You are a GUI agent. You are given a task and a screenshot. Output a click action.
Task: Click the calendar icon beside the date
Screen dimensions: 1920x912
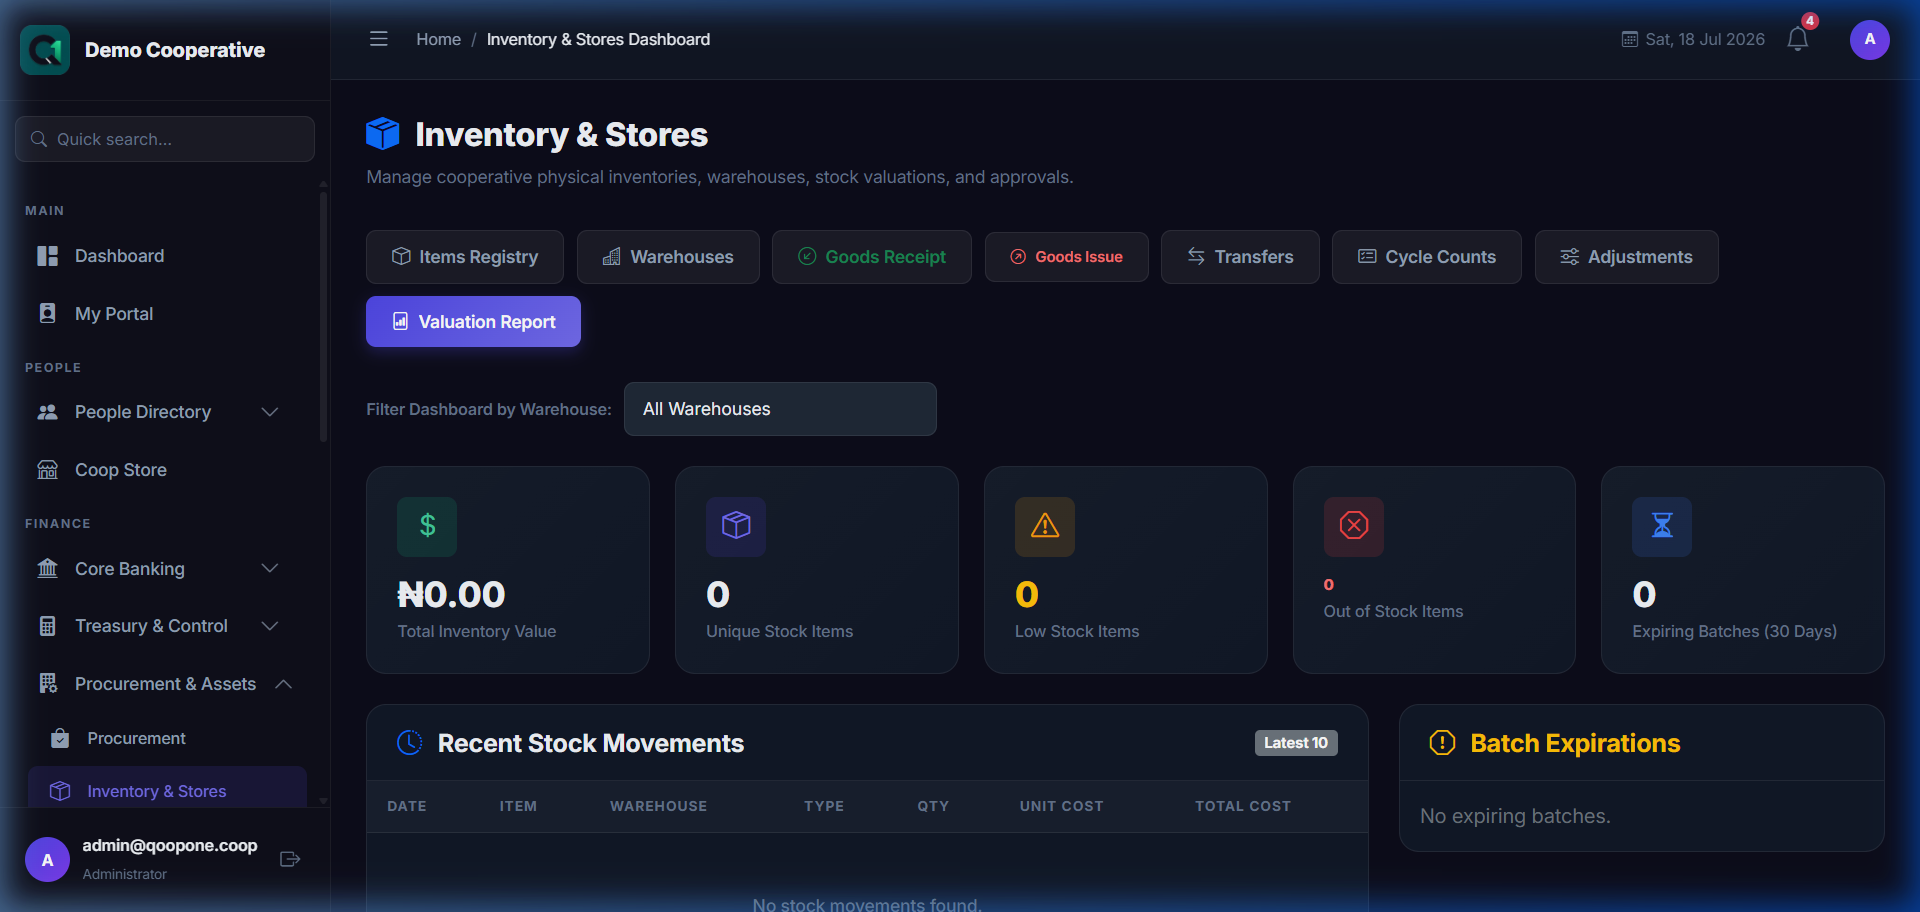point(1629,40)
